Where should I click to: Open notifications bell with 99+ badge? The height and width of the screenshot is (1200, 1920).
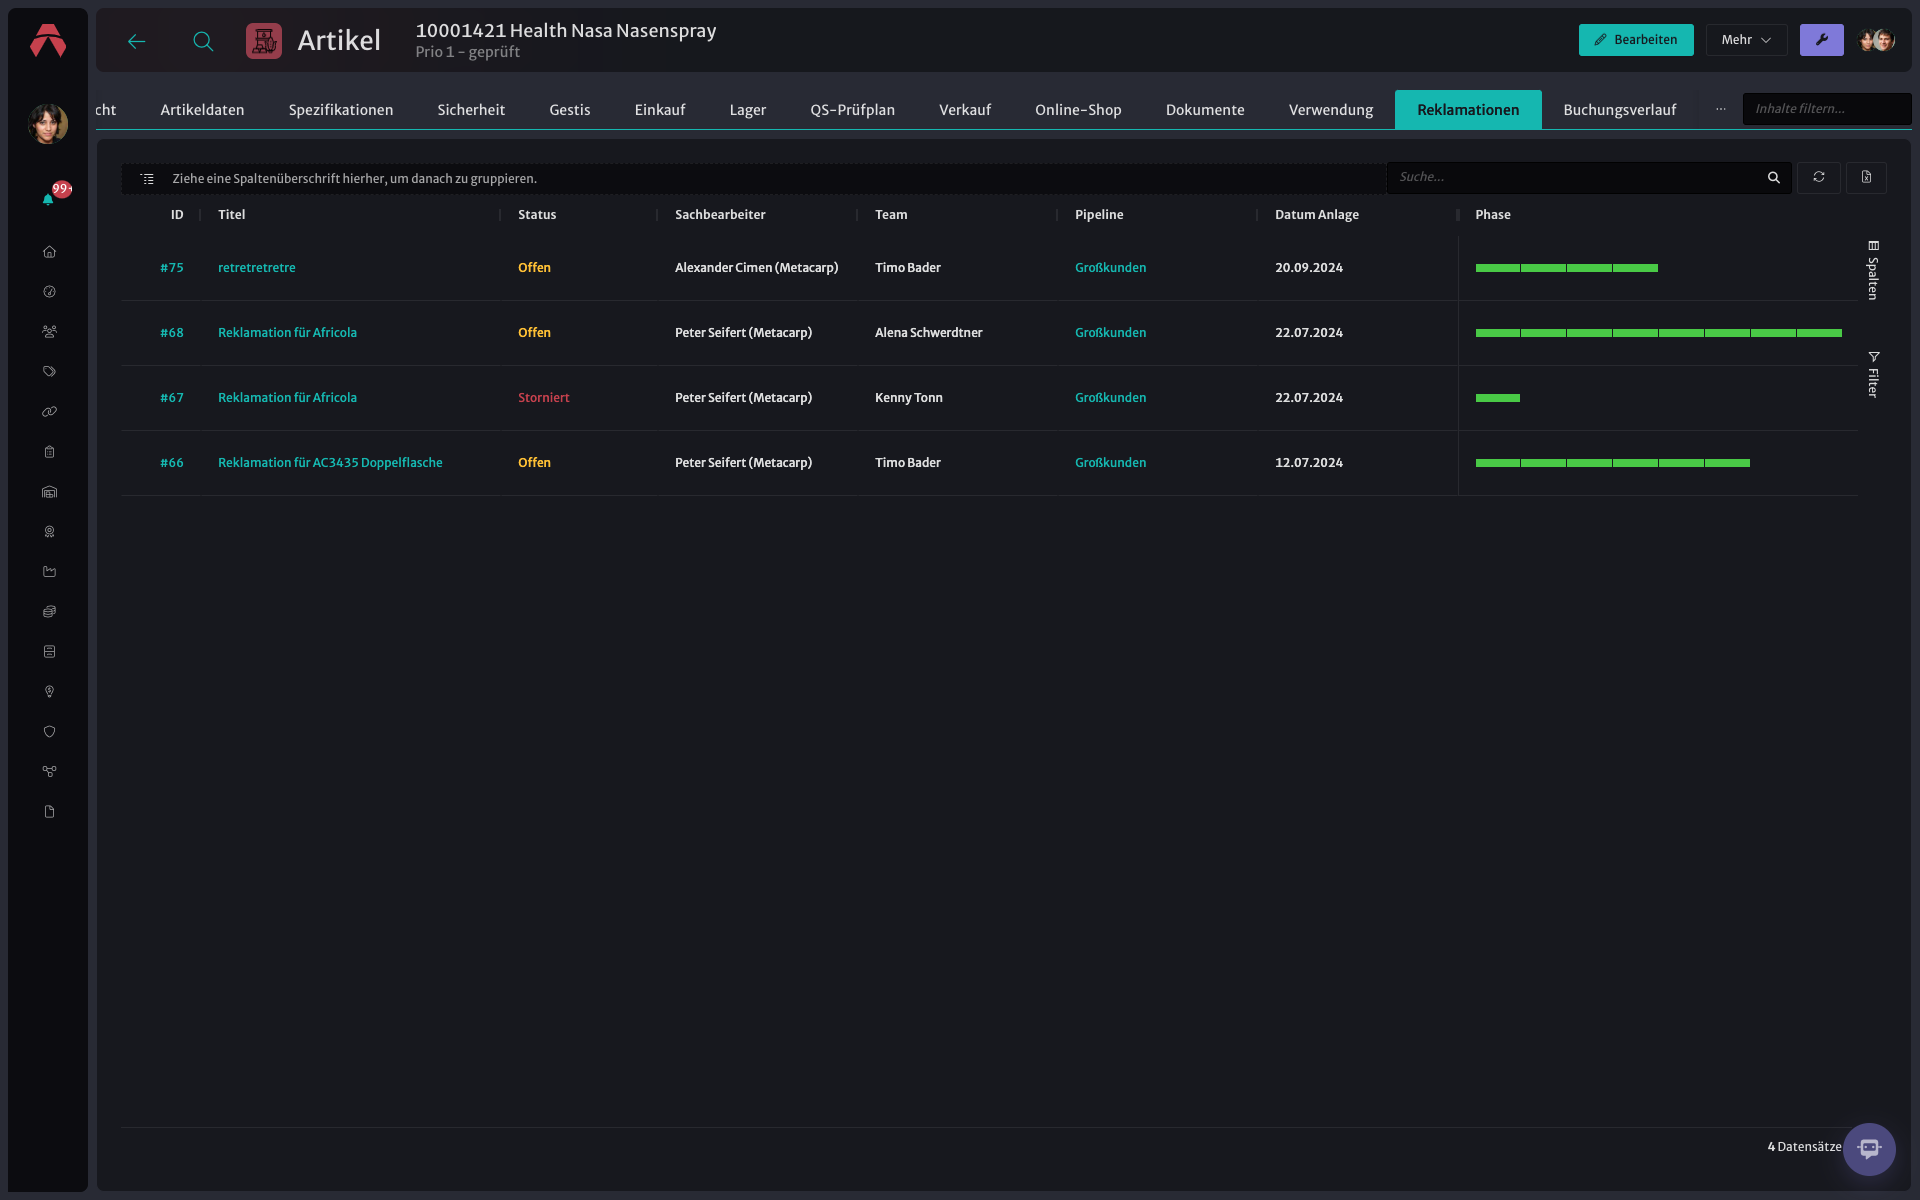(49, 197)
